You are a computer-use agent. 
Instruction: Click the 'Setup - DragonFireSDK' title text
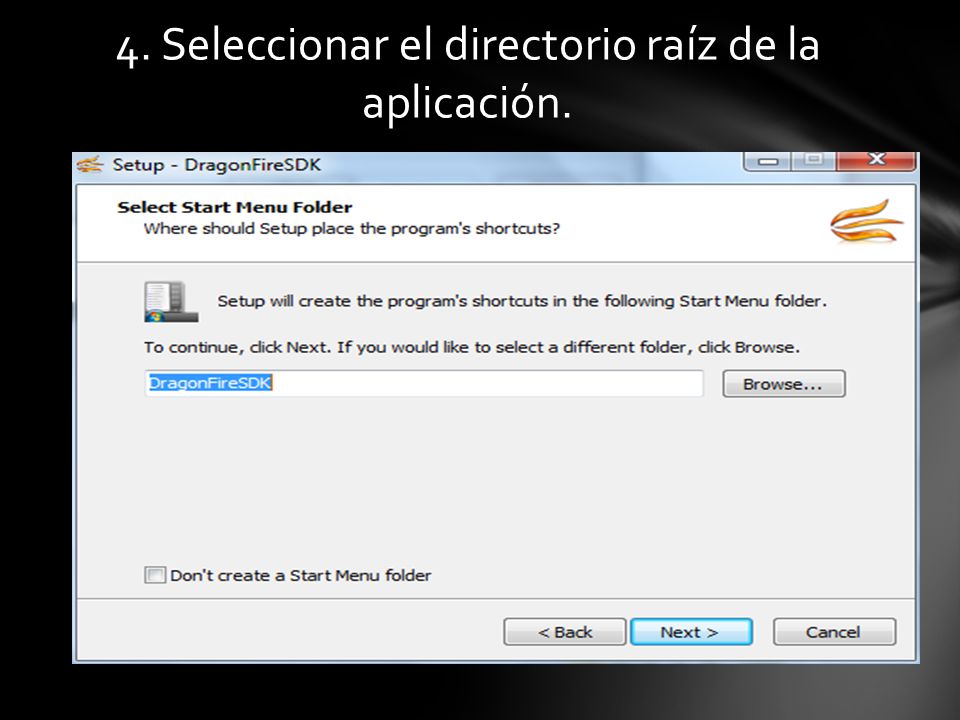point(216,165)
